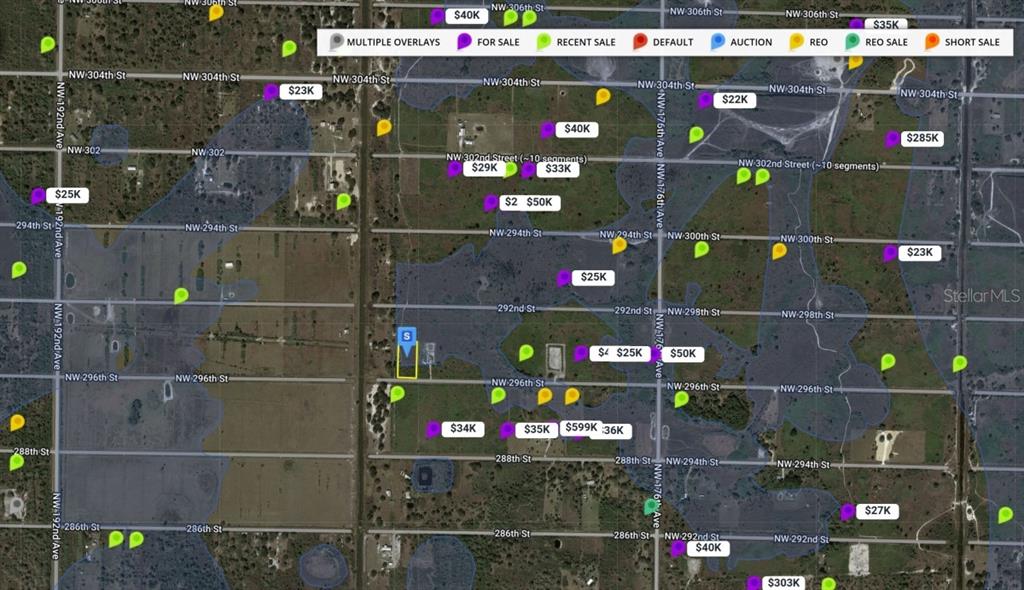Image resolution: width=1024 pixels, height=590 pixels.
Task: Click the yellow-outlined subject parcel
Action: pos(407,367)
